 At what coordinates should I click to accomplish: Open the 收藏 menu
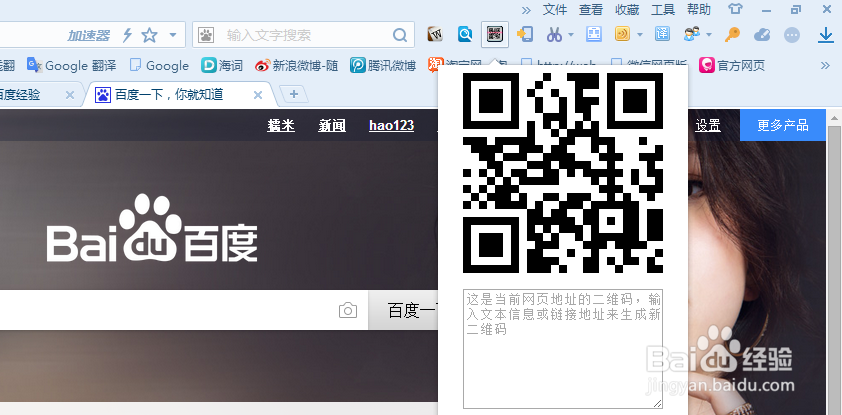click(x=627, y=9)
